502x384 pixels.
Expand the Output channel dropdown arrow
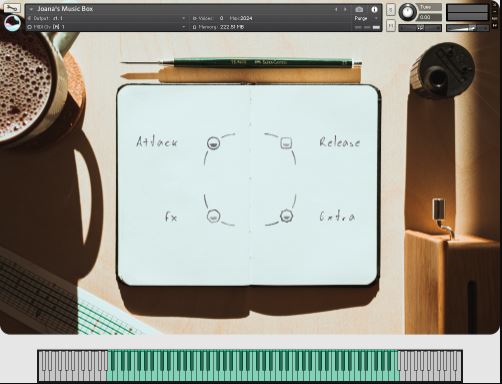[x=183, y=18]
